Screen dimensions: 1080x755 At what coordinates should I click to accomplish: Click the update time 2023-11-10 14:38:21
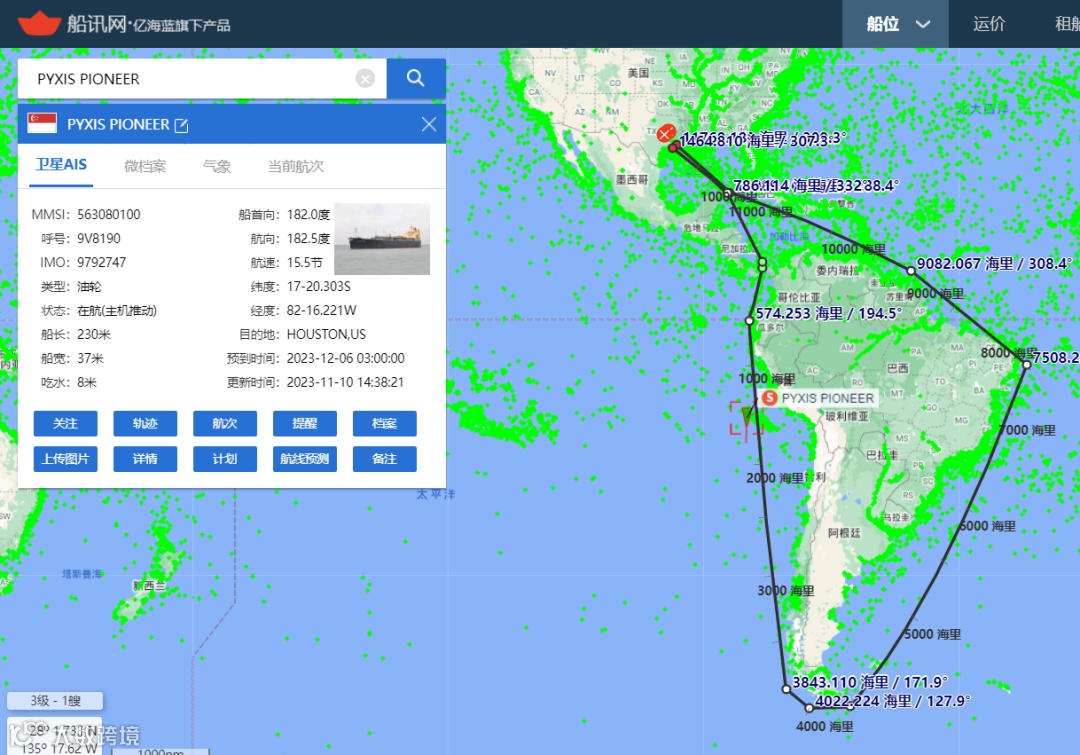345,382
